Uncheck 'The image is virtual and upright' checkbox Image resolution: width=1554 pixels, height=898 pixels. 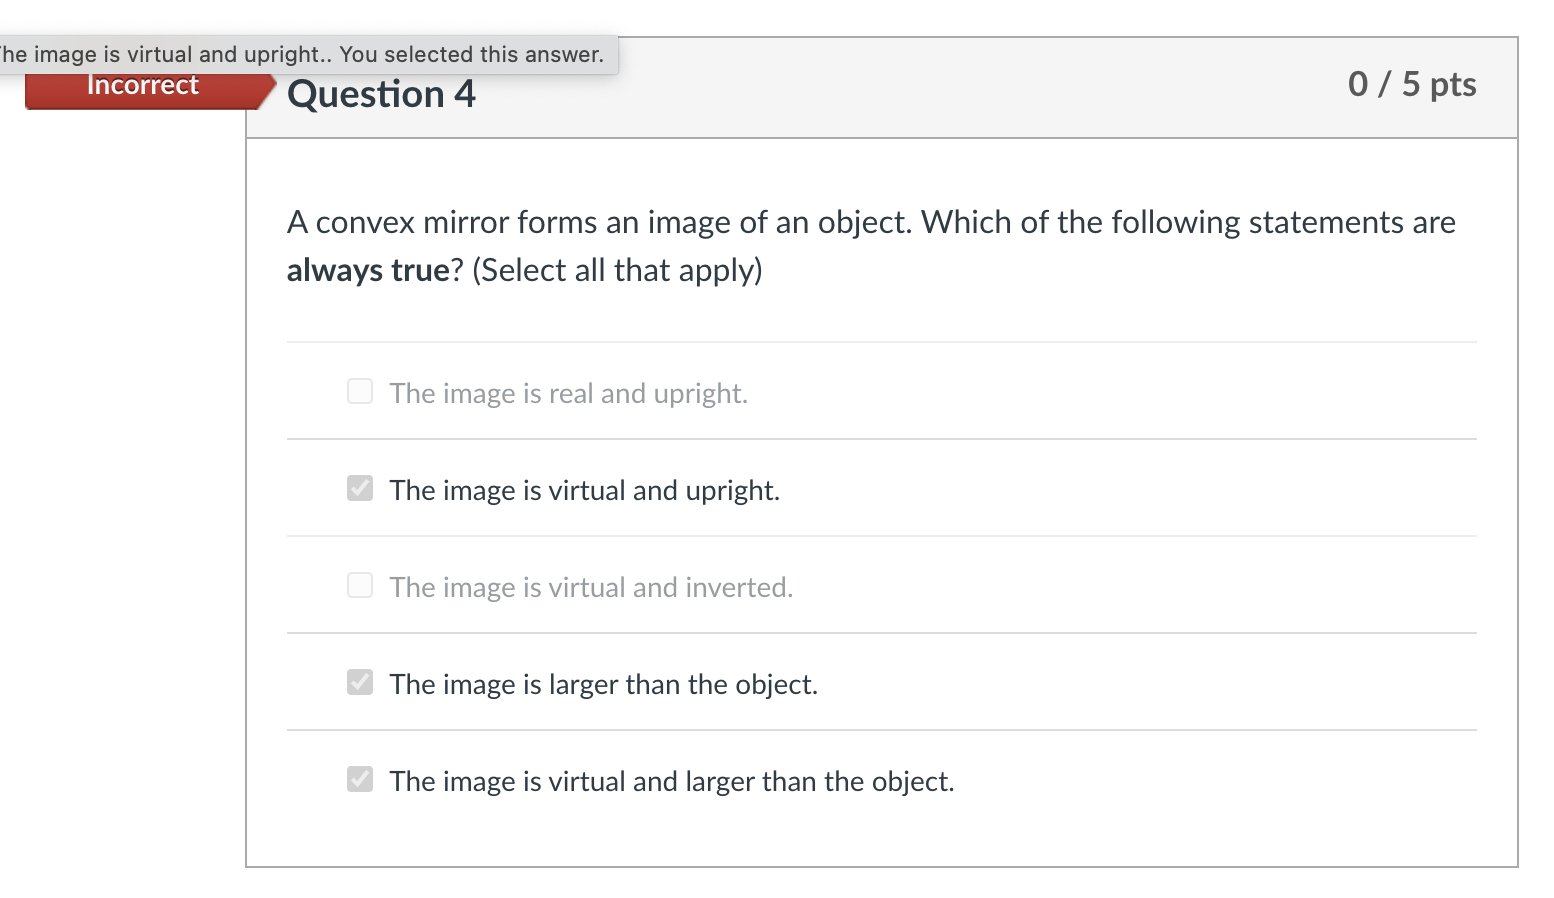click(360, 488)
